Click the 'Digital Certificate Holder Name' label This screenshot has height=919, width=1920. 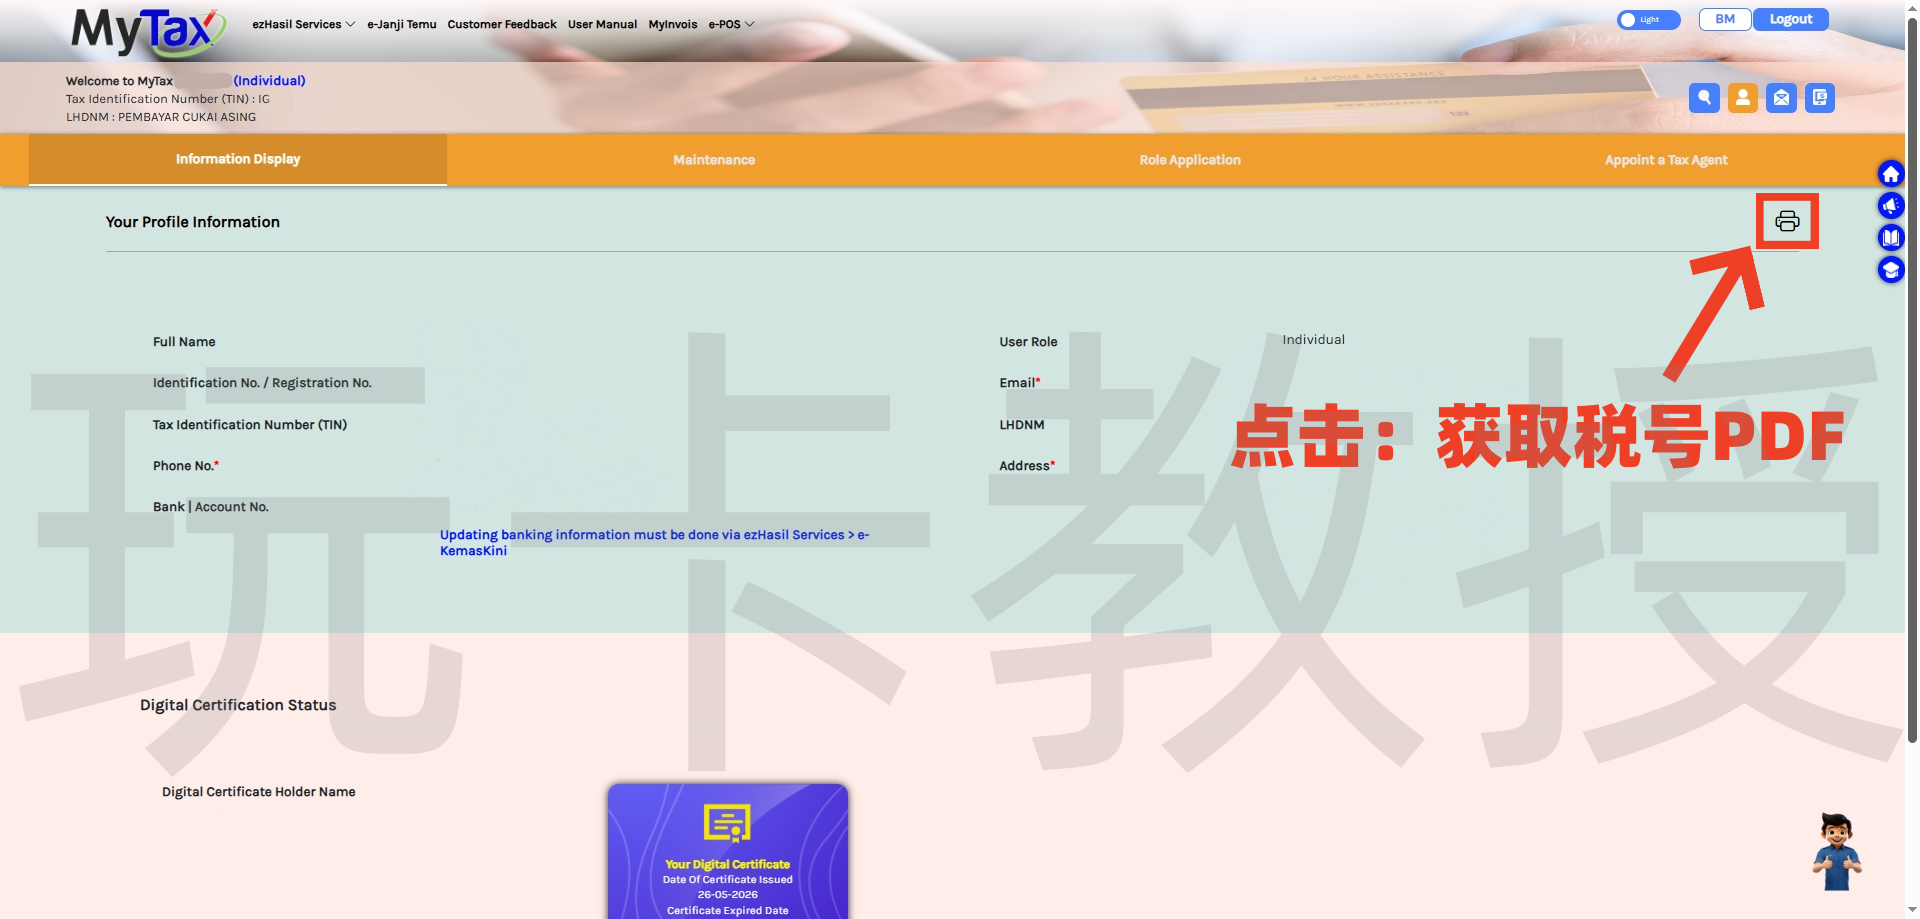coord(259,792)
